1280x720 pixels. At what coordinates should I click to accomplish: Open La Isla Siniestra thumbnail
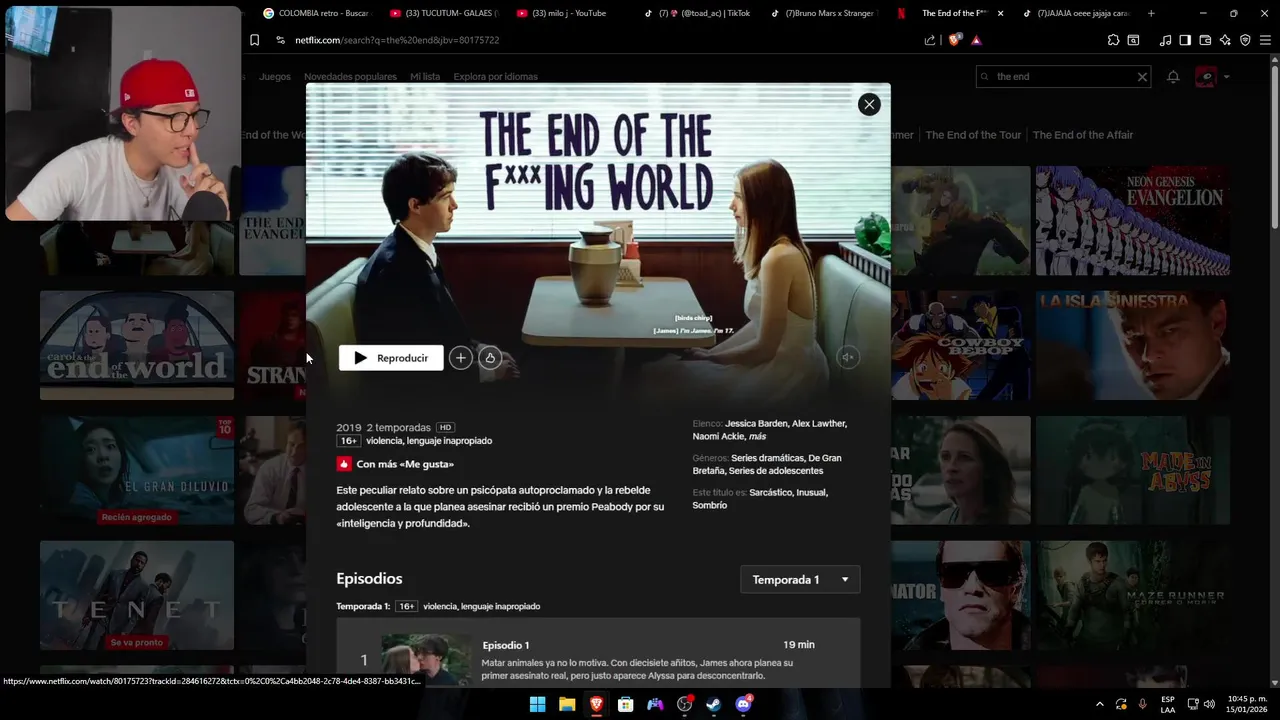point(1133,346)
